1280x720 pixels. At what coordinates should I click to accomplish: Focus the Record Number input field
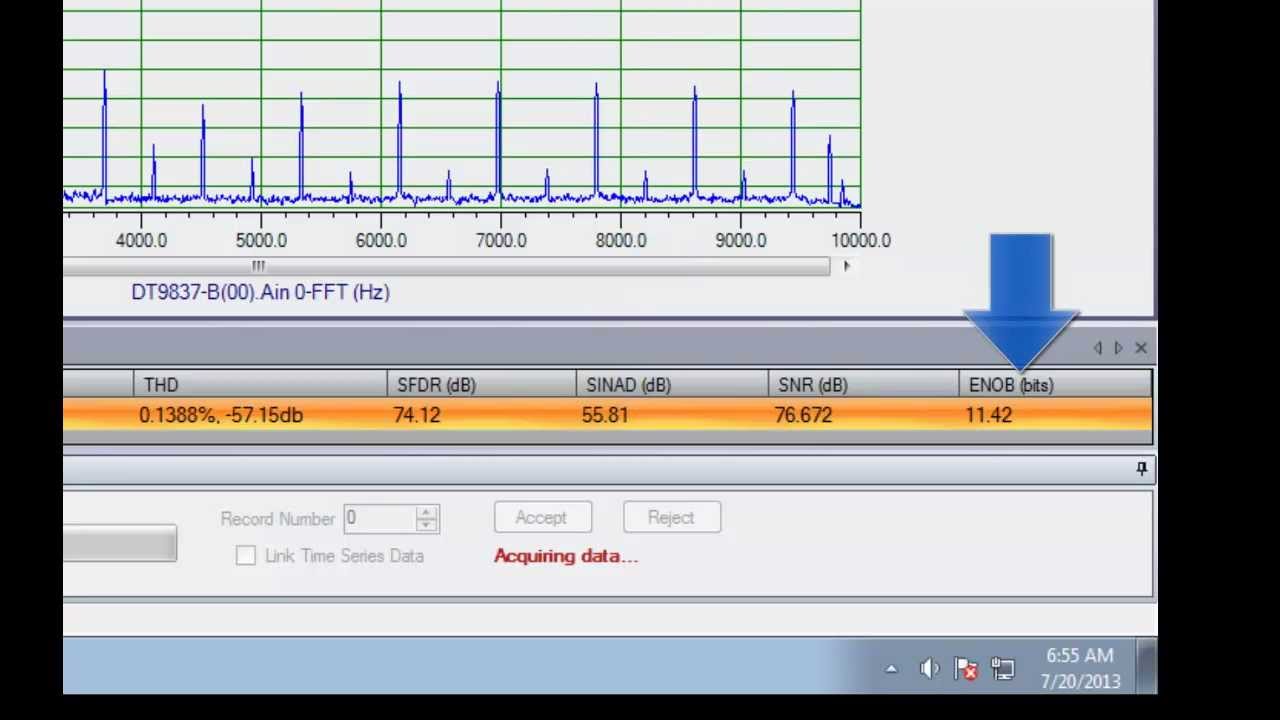click(x=379, y=518)
